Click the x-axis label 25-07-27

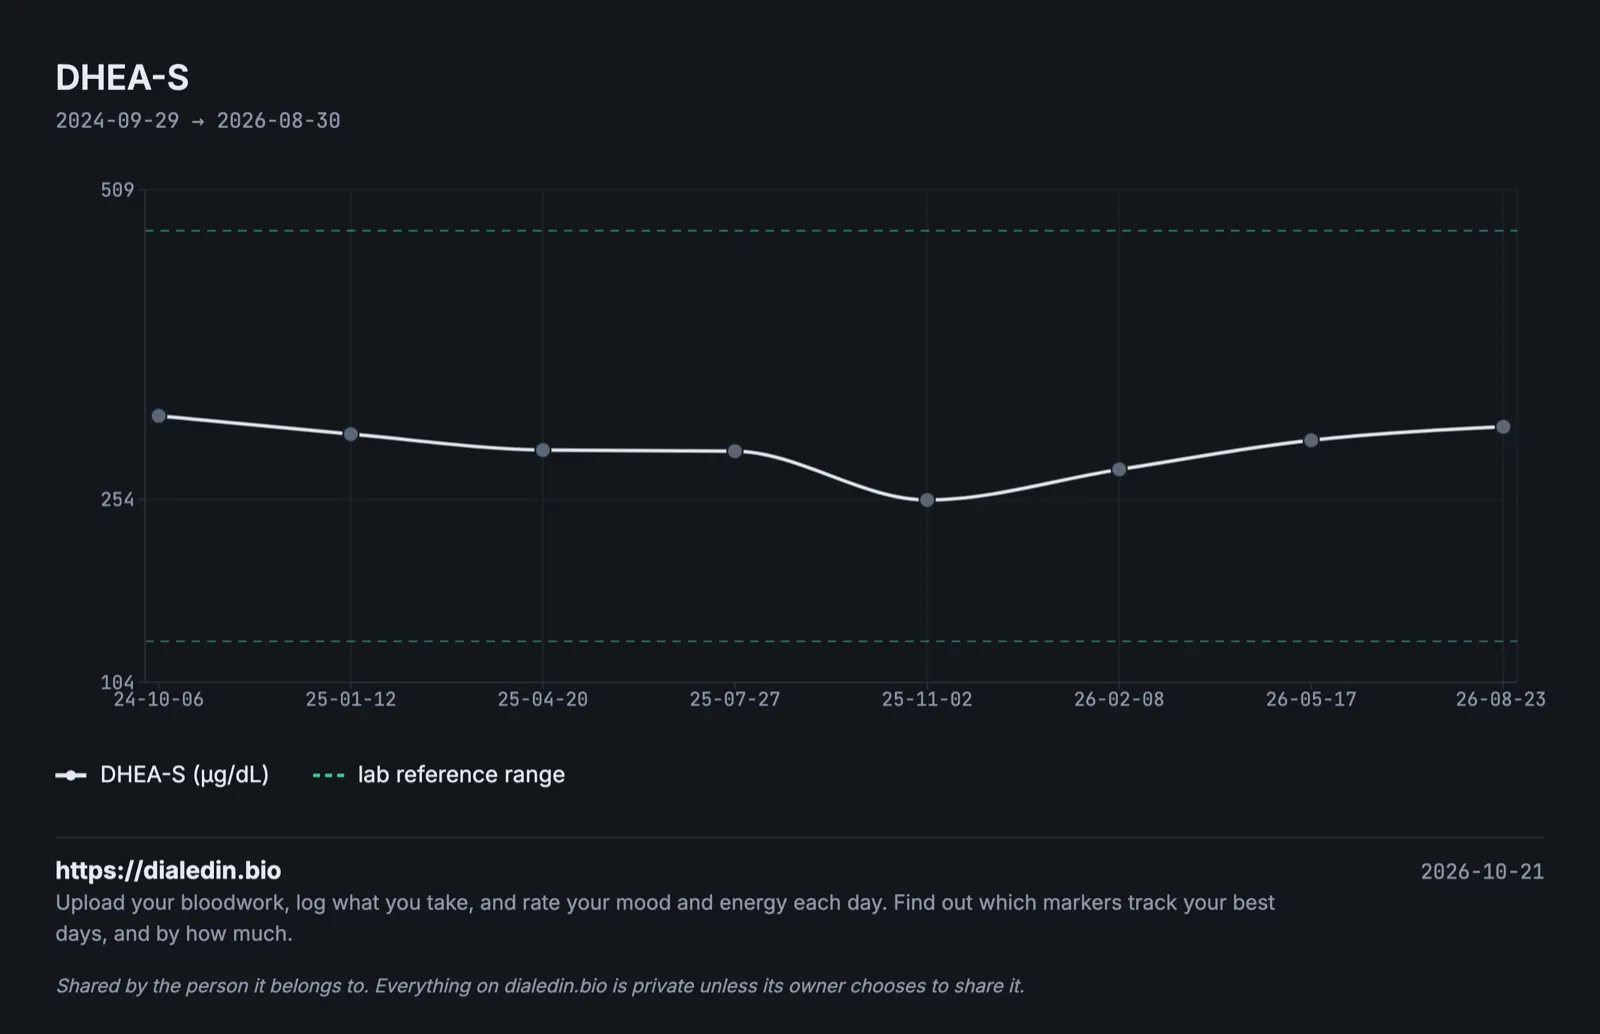pos(735,700)
